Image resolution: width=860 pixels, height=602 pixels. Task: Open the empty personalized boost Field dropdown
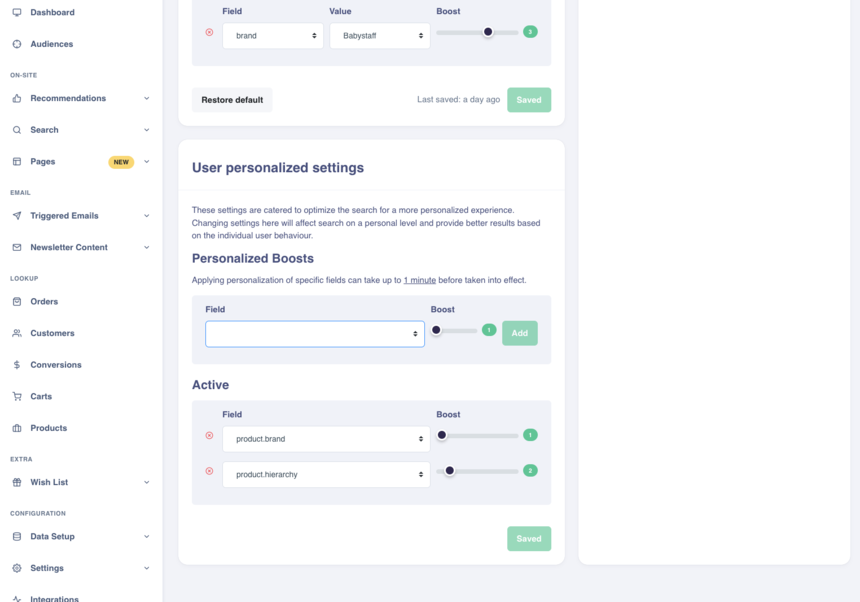coord(314,334)
